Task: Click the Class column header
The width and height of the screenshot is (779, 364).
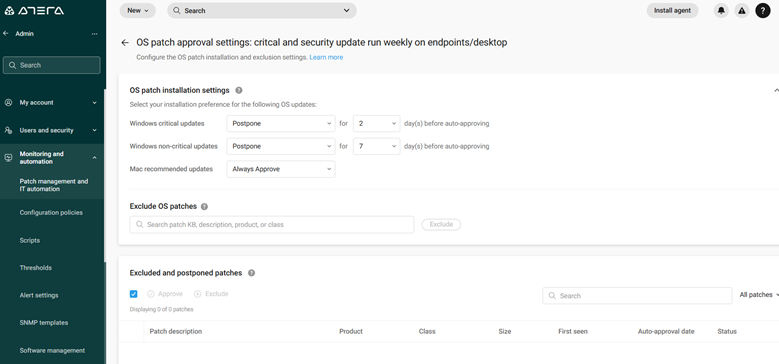Action: [x=427, y=331]
